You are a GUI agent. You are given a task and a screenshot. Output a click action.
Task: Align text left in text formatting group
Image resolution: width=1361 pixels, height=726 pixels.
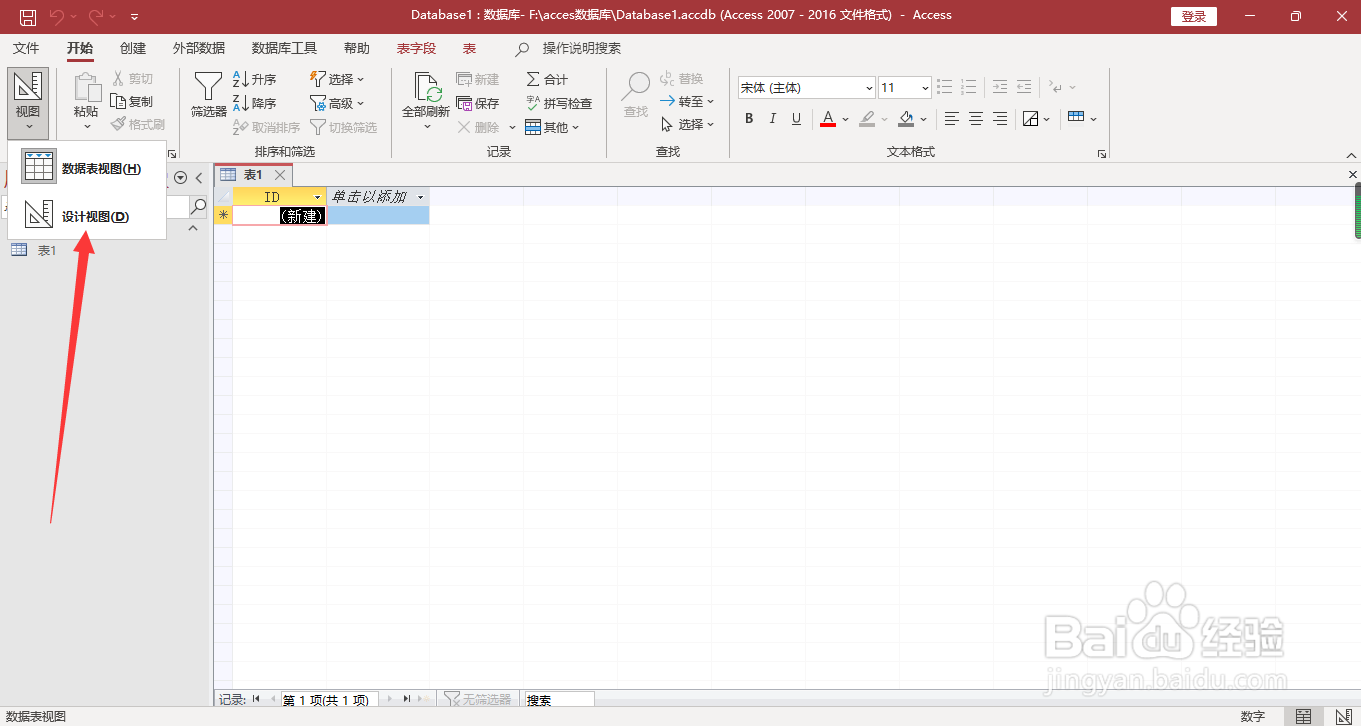pos(952,119)
